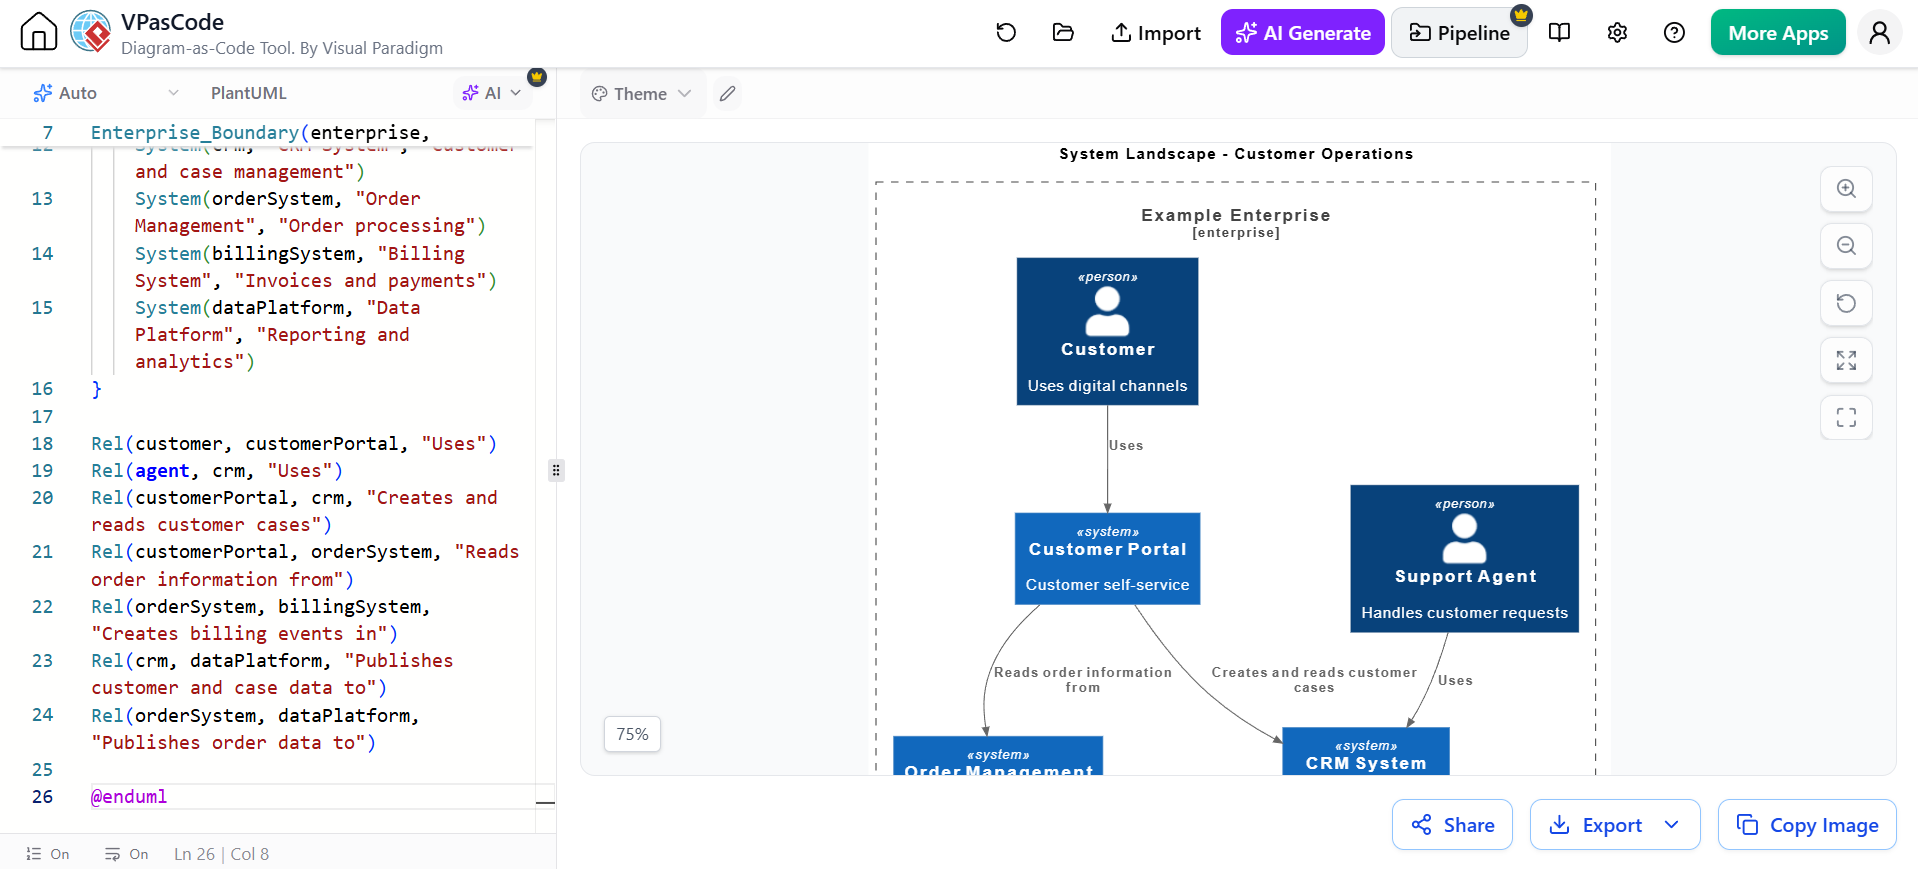Viewport: 1918px width, 869px height.
Task: Open help question mark icon
Action: pos(1674,33)
